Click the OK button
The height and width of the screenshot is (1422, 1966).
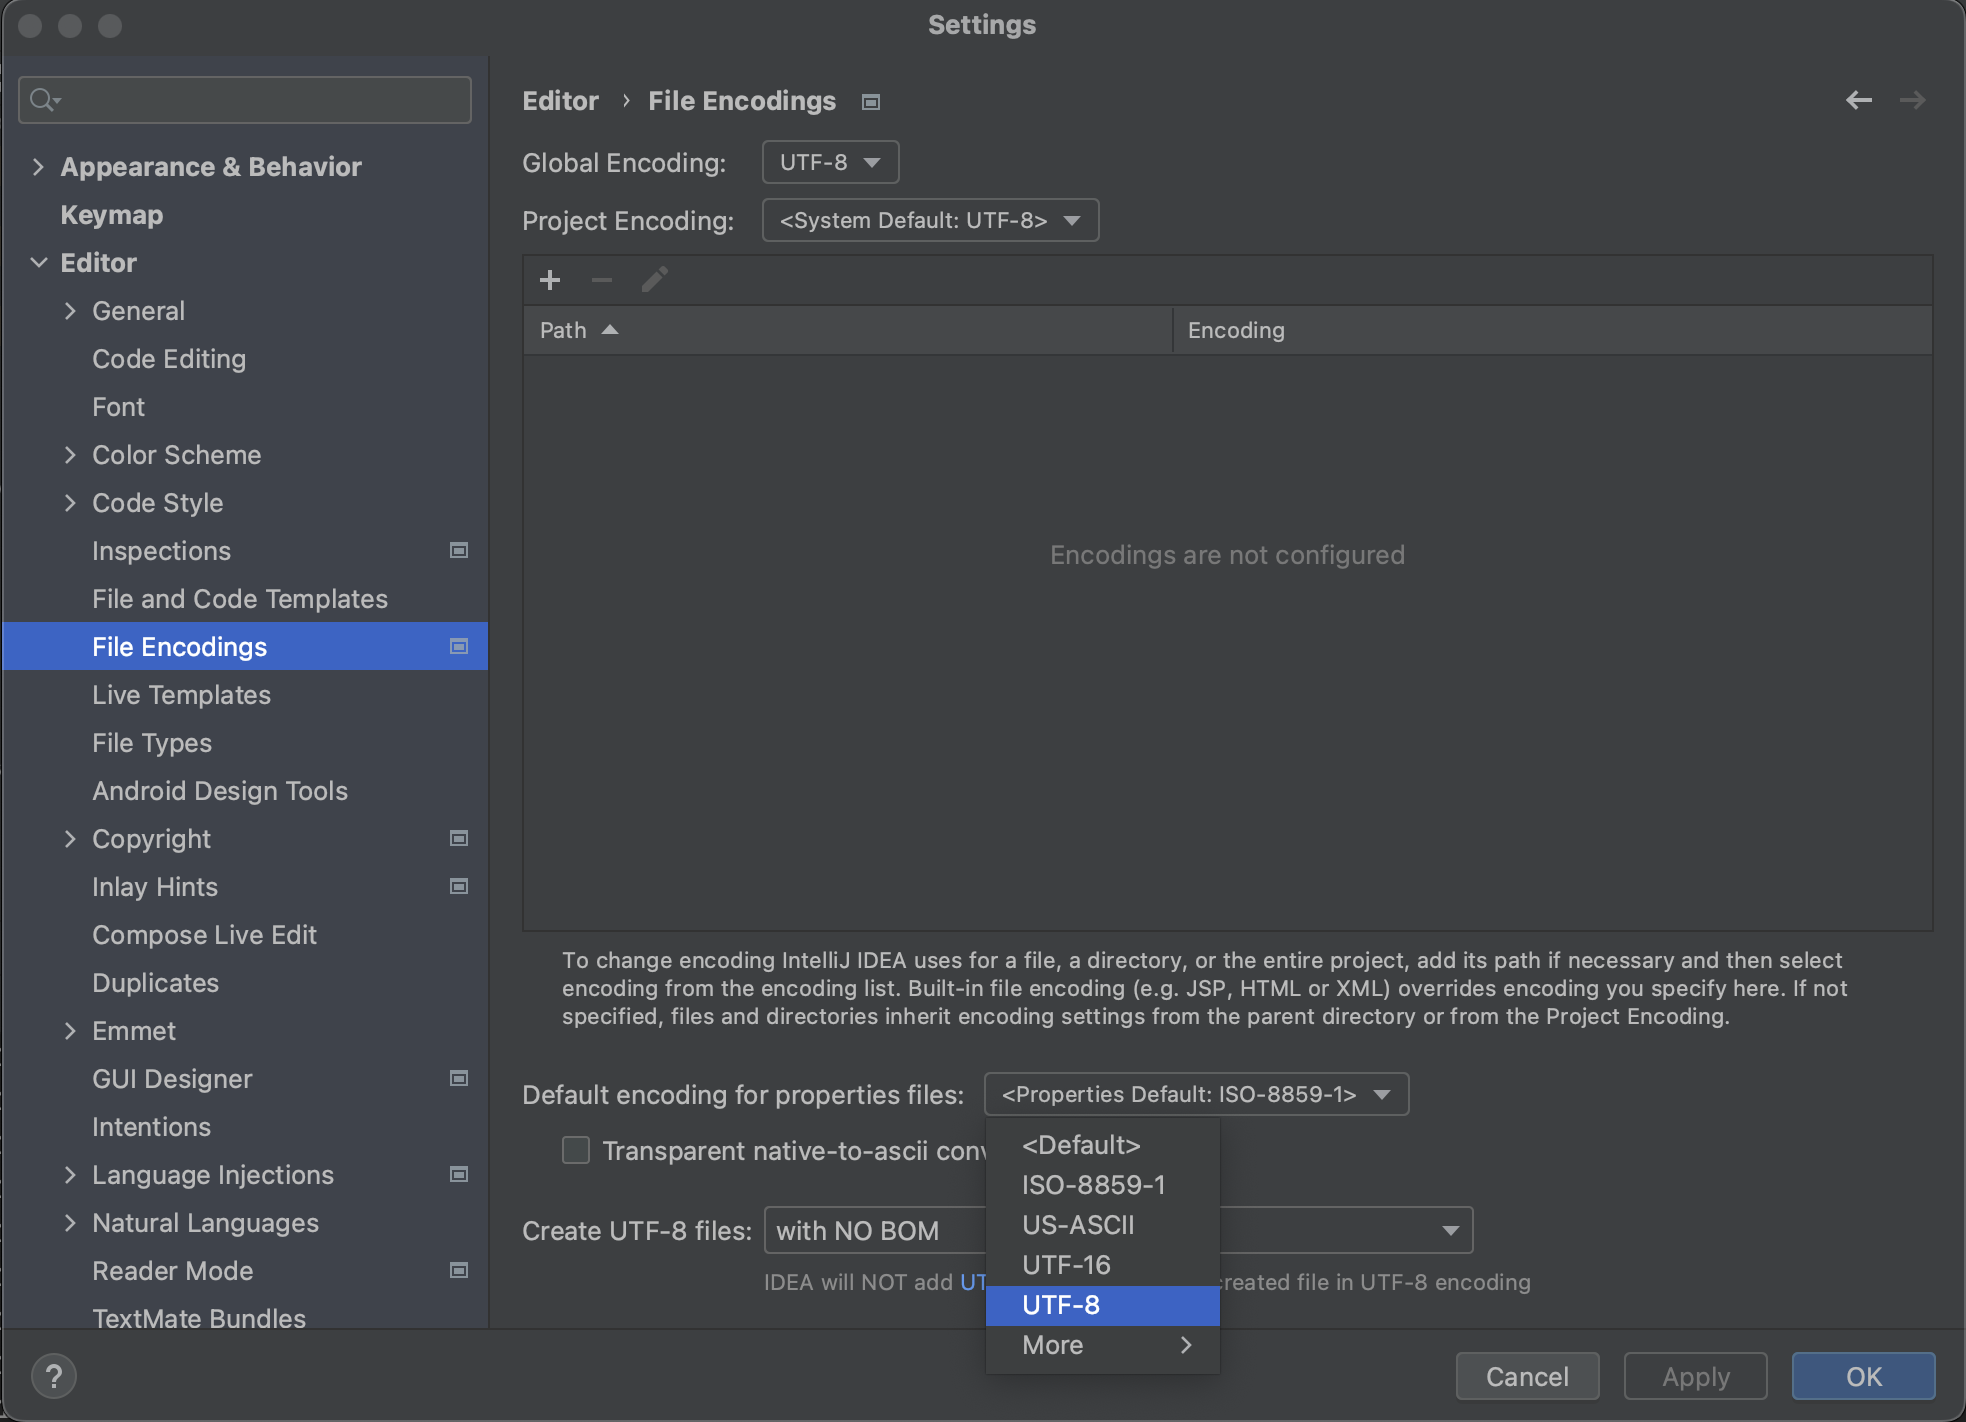coord(1863,1376)
